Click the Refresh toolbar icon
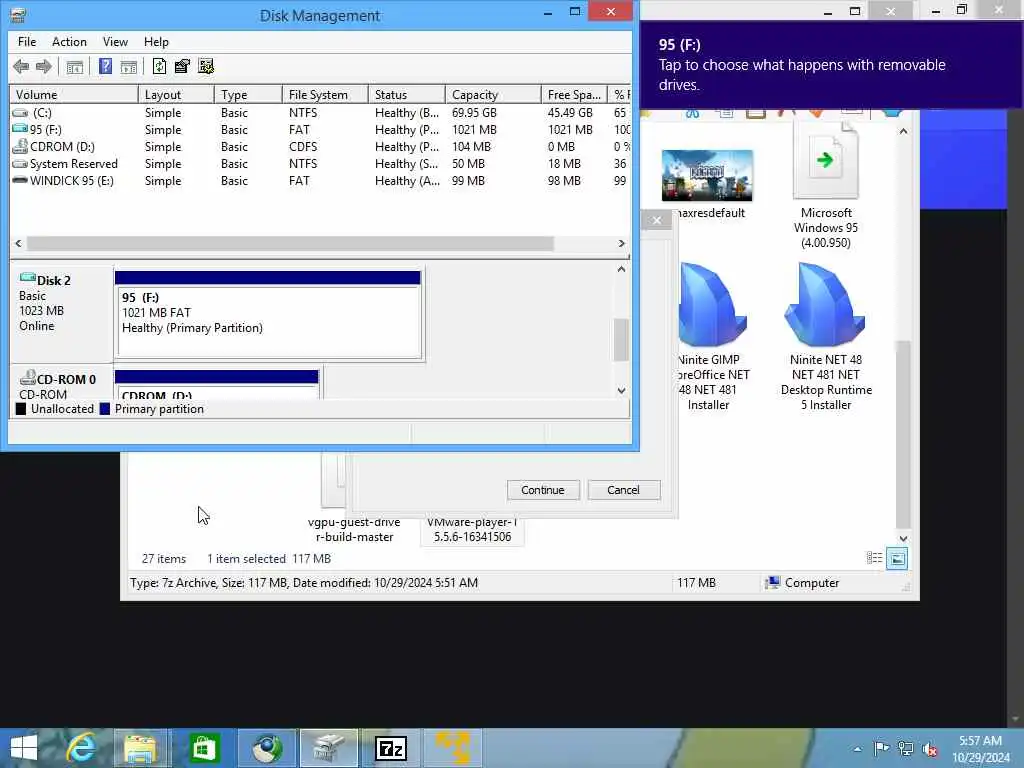 click(159, 66)
